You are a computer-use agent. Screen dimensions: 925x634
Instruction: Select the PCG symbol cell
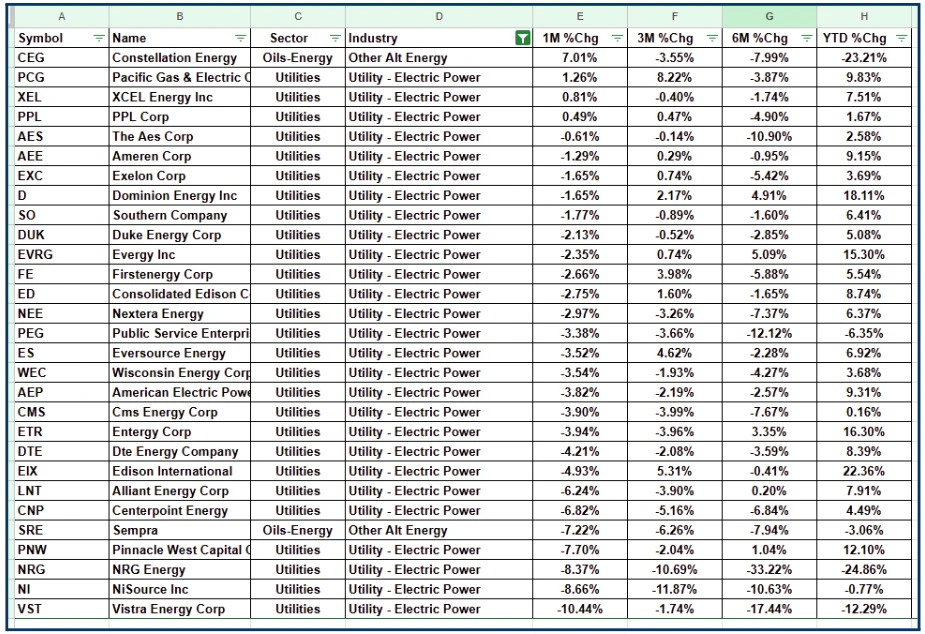[62, 77]
